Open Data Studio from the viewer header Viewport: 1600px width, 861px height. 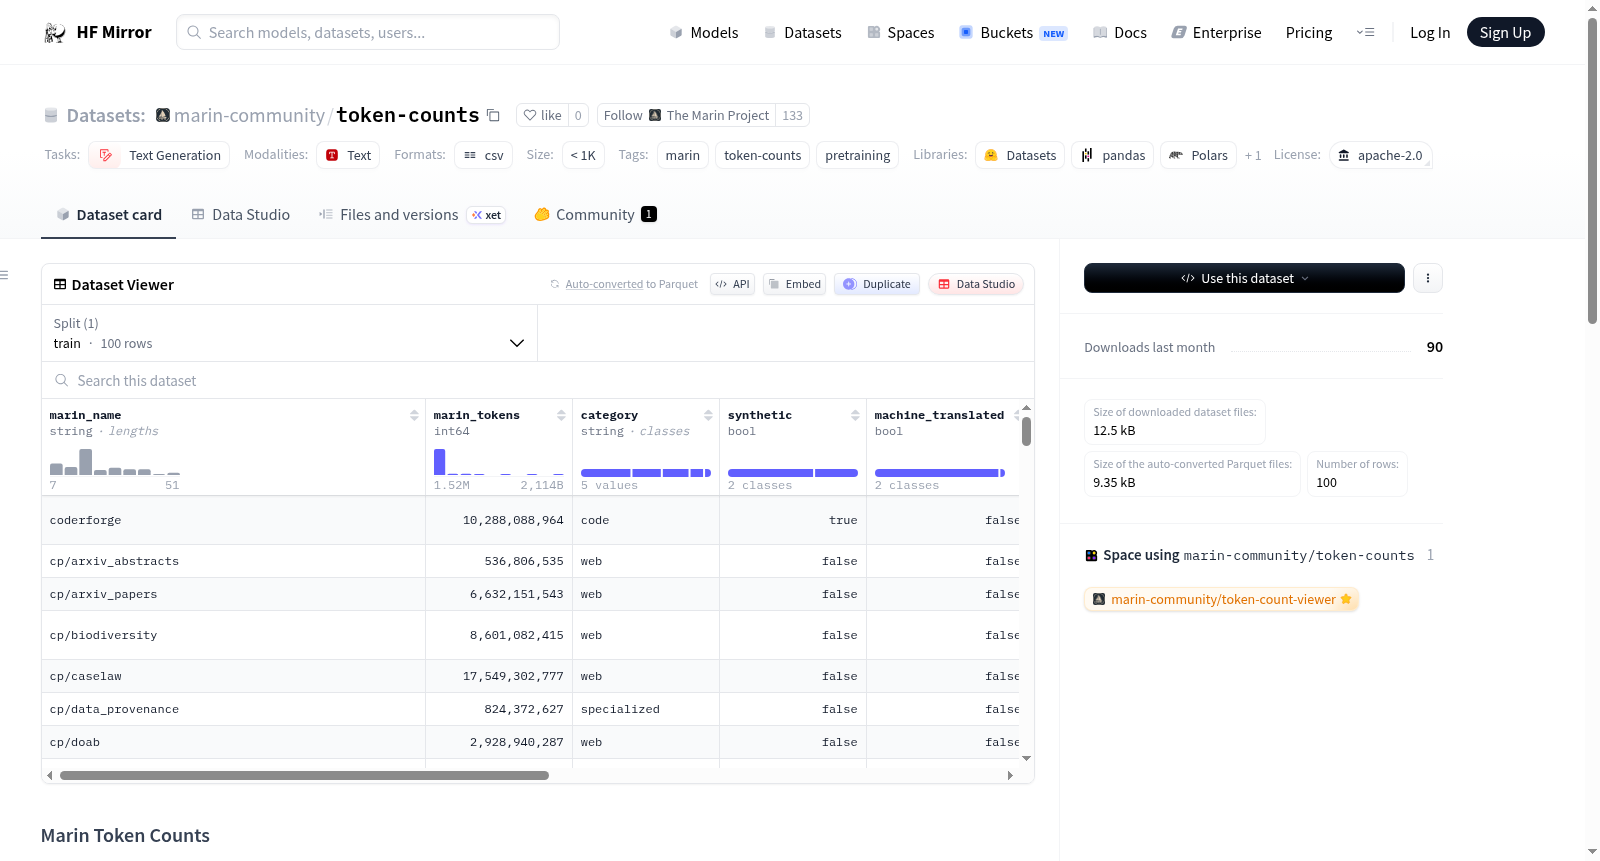tap(976, 284)
